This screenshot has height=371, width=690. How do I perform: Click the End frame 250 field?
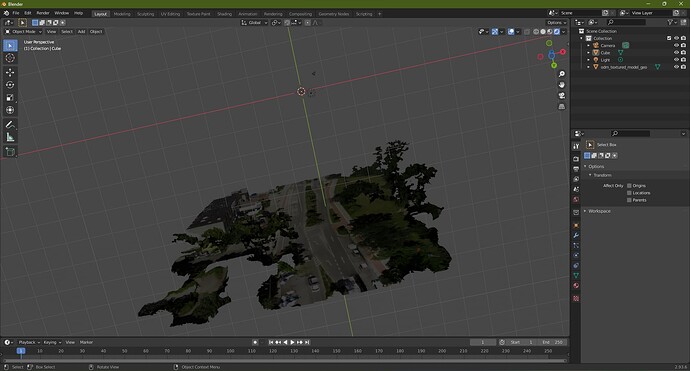pyautogui.click(x=553, y=342)
